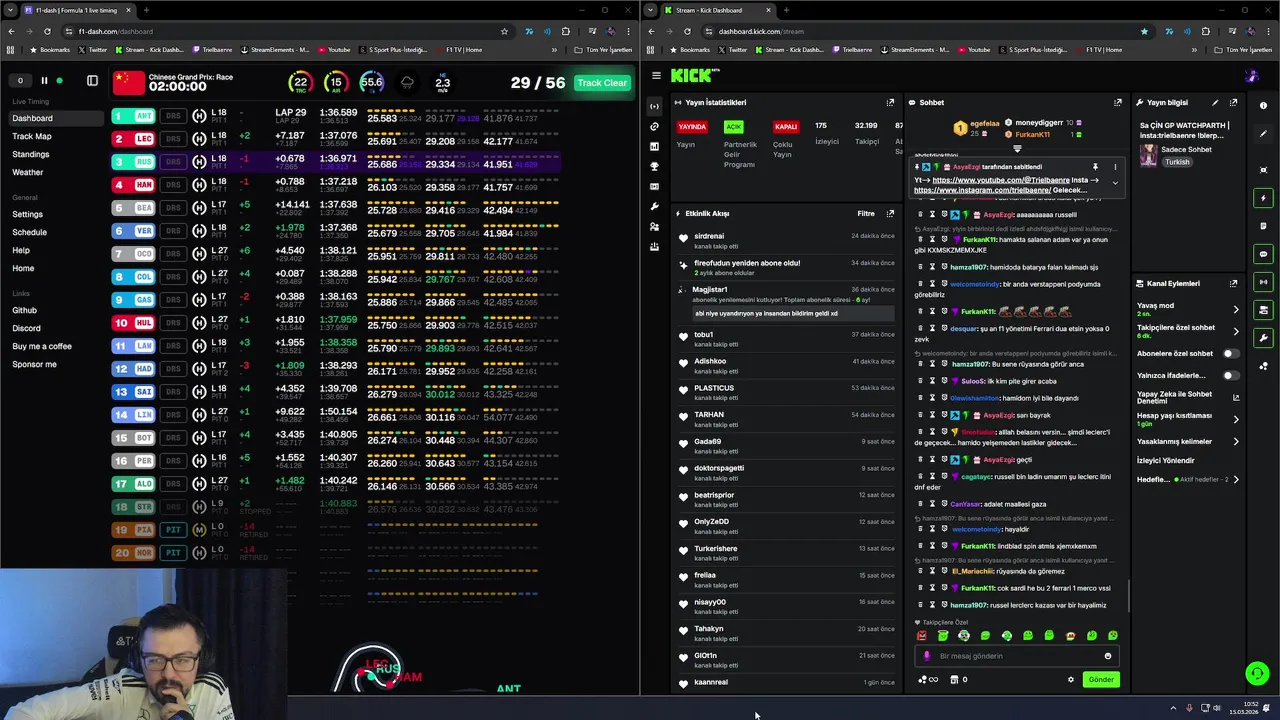Click the Kick support headset button
Viewport: 1280px width, 720px height.
click(1257, 674)
